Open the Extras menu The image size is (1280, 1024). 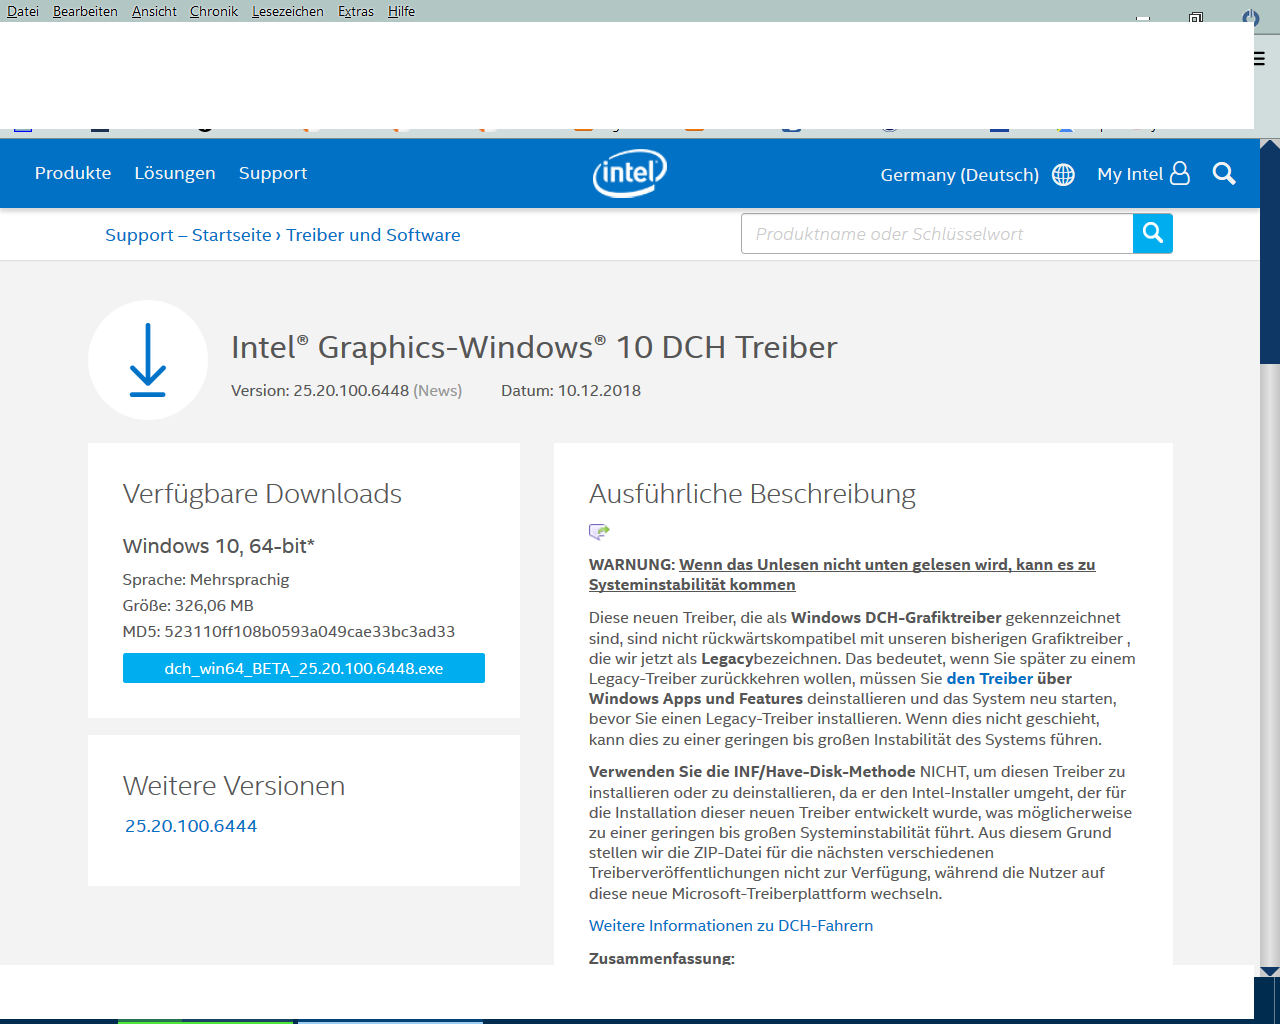(356, 11)
